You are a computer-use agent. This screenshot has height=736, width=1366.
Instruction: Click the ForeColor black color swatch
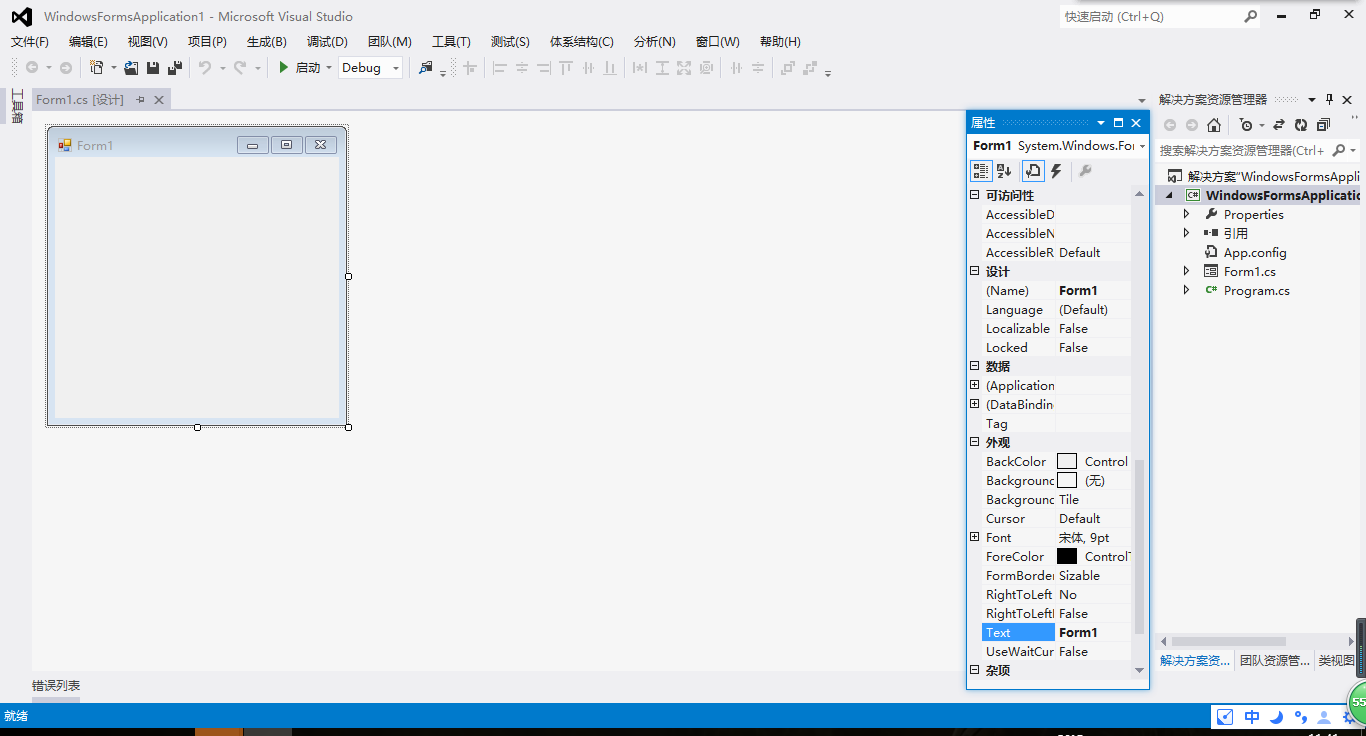pos(1067,557)
